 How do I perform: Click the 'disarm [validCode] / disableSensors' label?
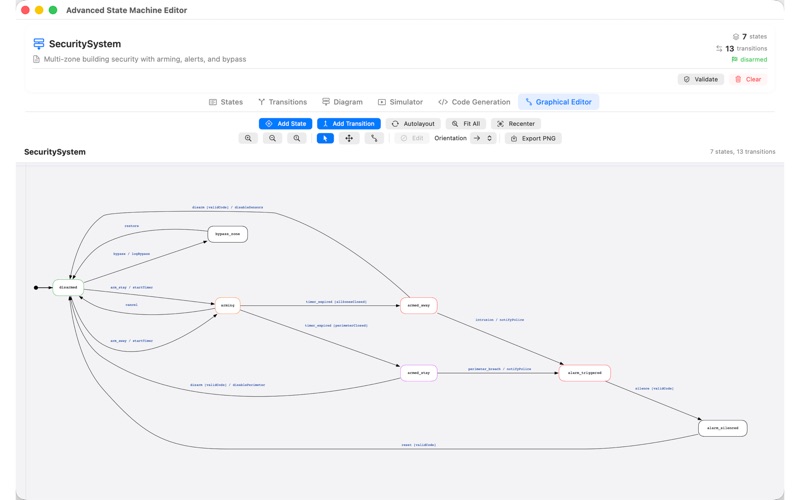228,207
